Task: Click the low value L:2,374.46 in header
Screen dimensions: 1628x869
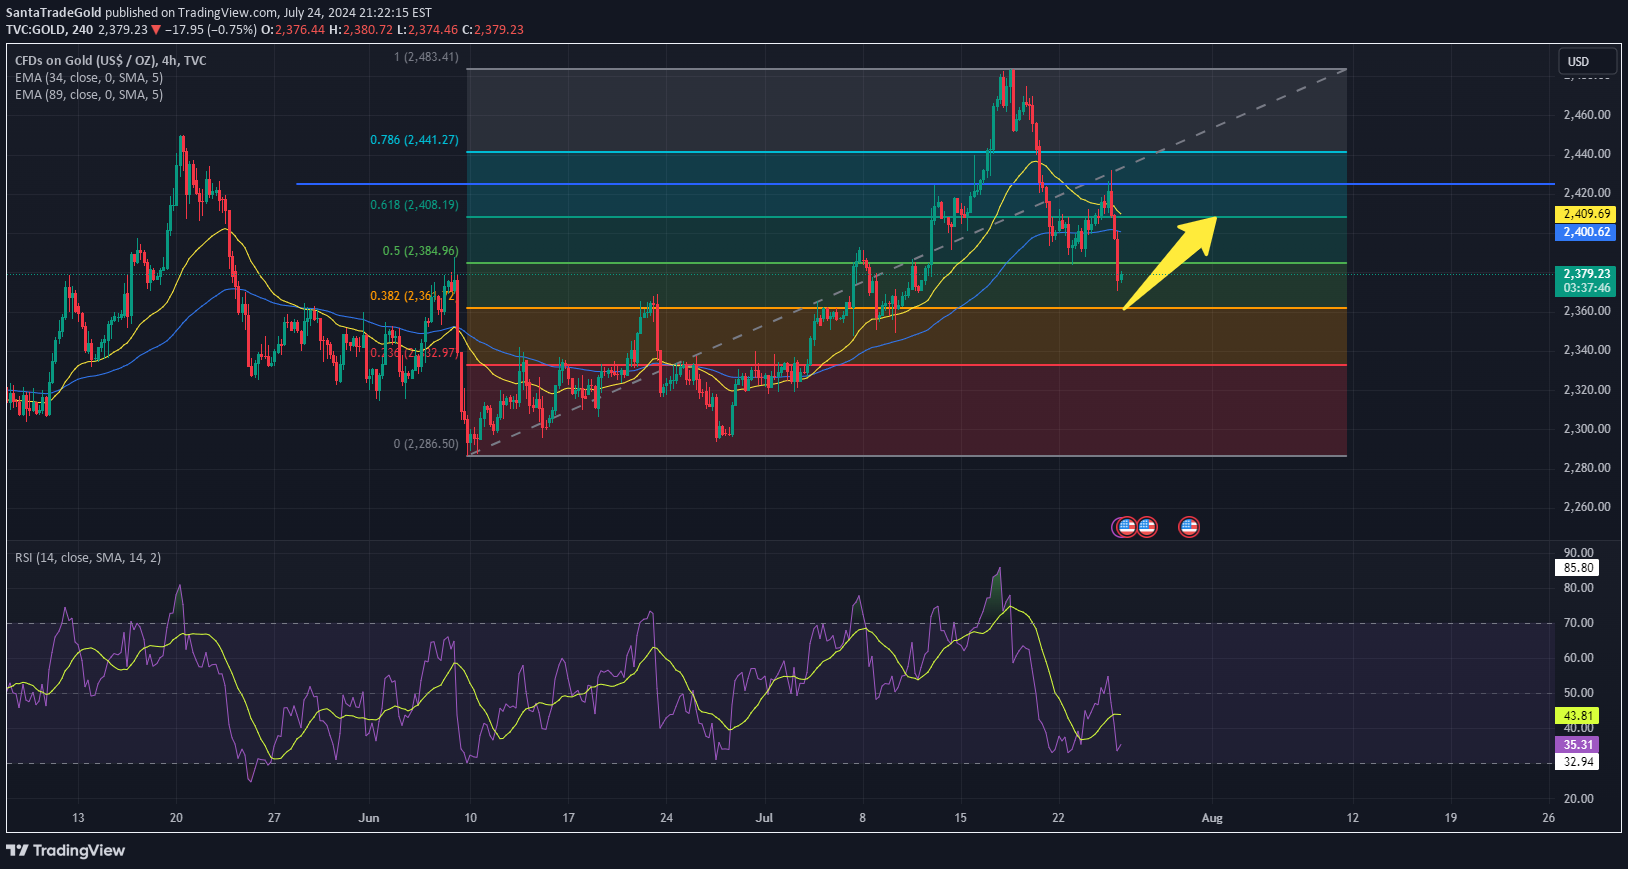Action: [427, 30]
